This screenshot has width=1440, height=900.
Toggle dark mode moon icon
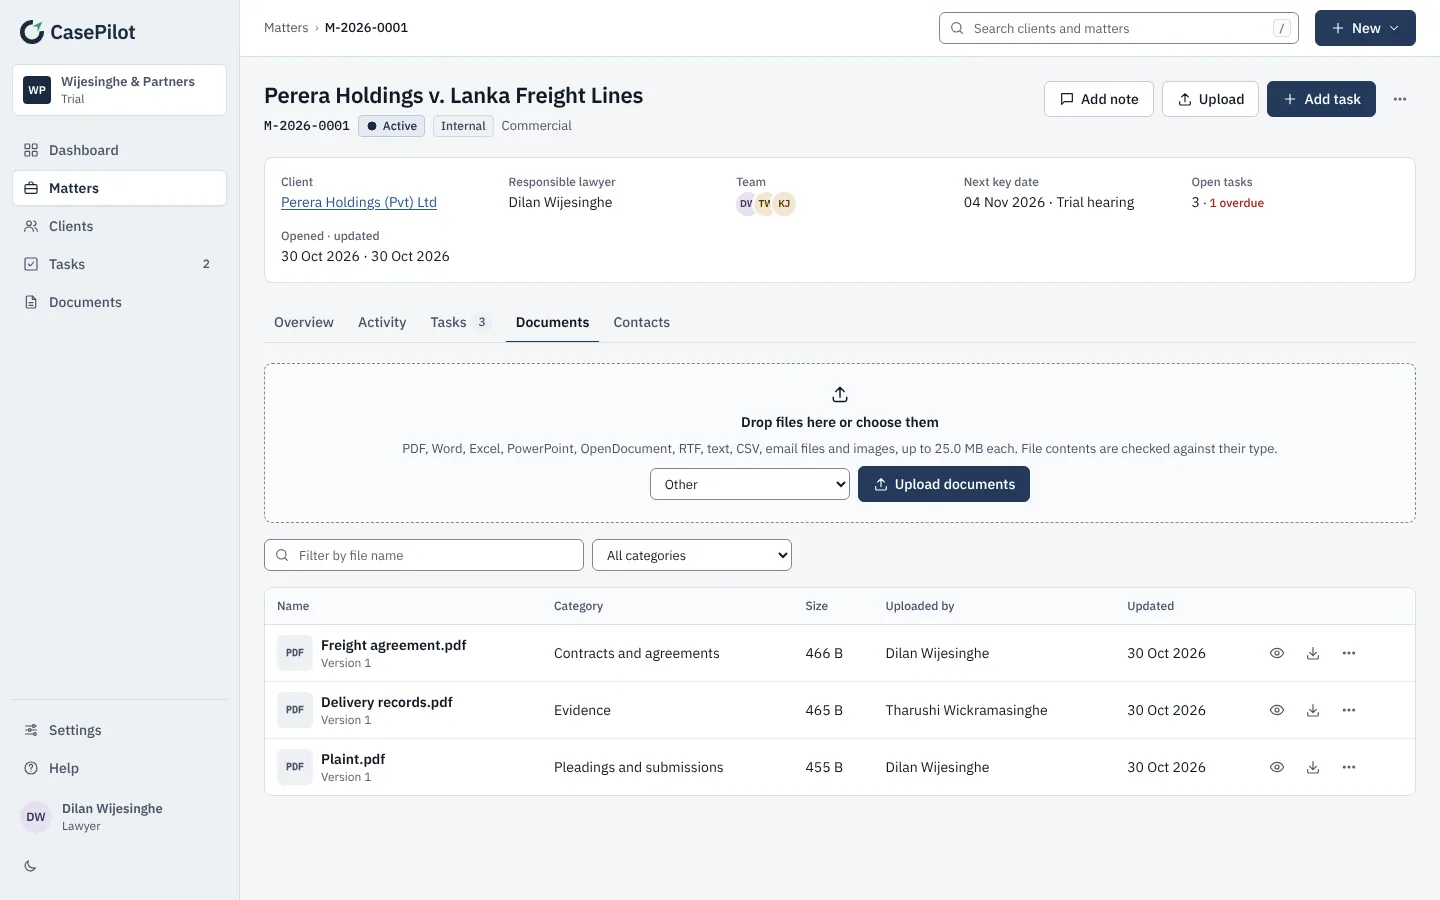tap(30, 866)
